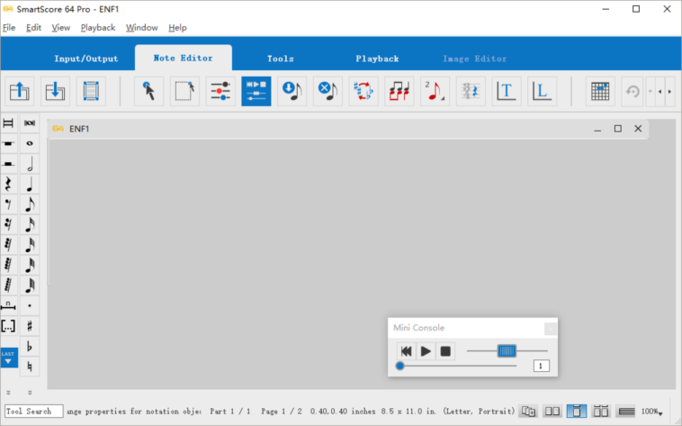The width and height of the screenshot is (682, 426).
Task: Select the arrow pointer tool in toolbar
Action: (149, 92)
